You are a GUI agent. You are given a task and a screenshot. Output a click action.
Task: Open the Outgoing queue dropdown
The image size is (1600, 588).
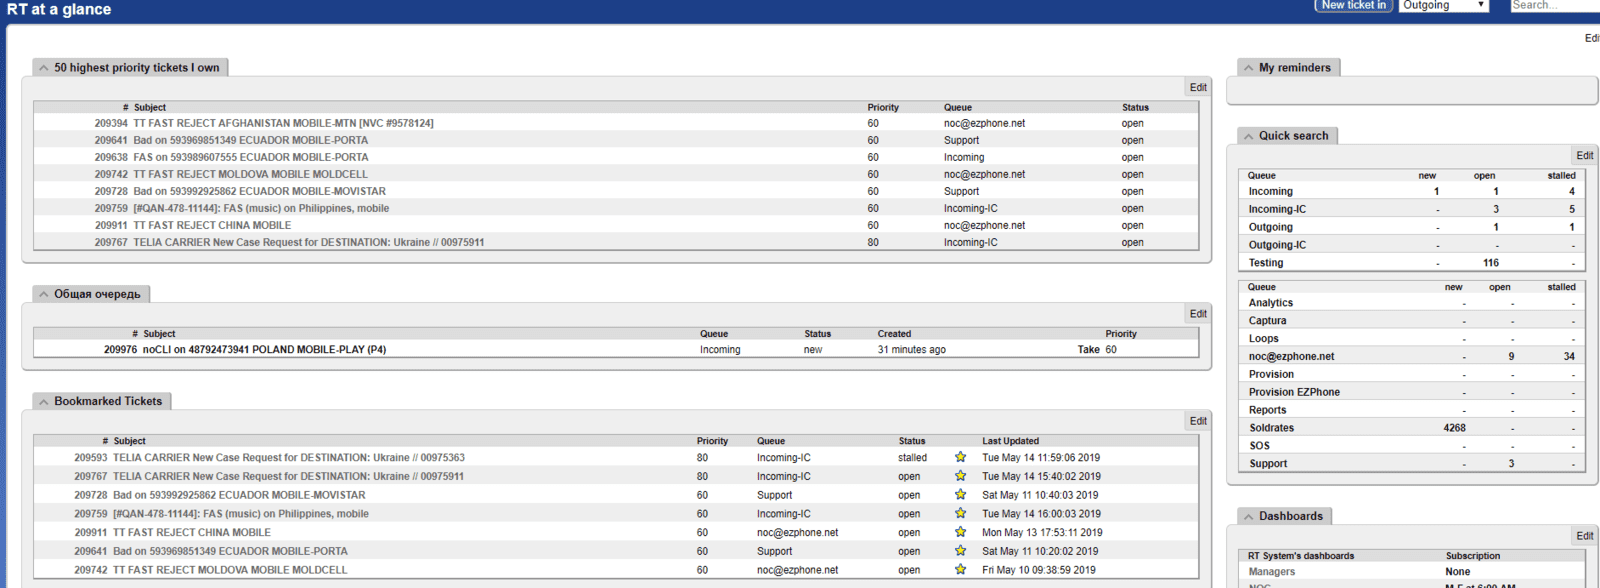(1443, 6)
